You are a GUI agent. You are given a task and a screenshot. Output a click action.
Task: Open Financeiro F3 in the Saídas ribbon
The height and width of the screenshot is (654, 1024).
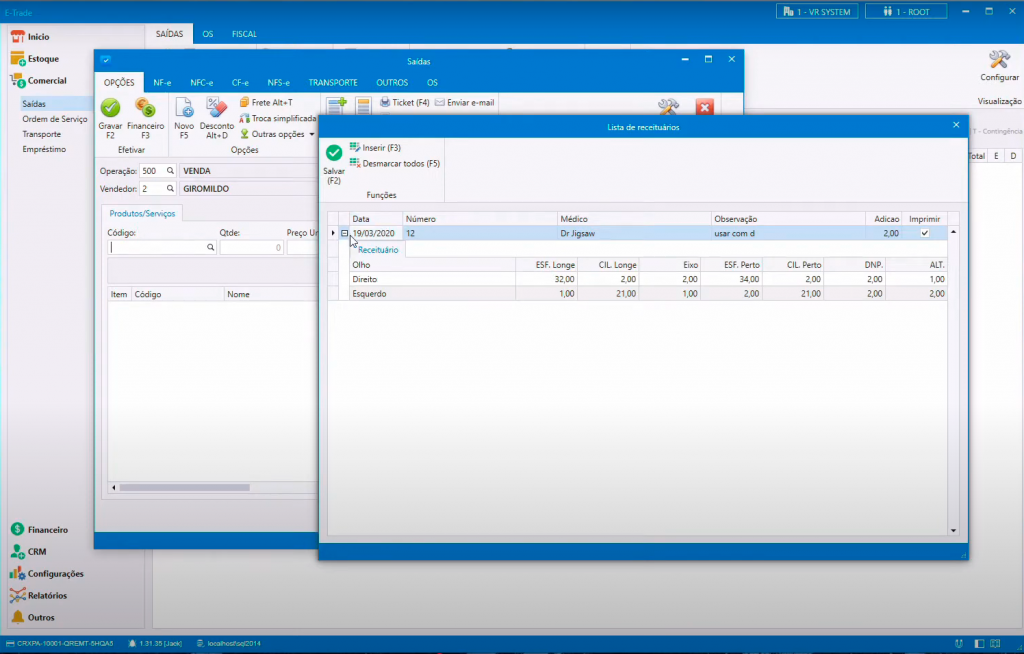pos(145,108)
